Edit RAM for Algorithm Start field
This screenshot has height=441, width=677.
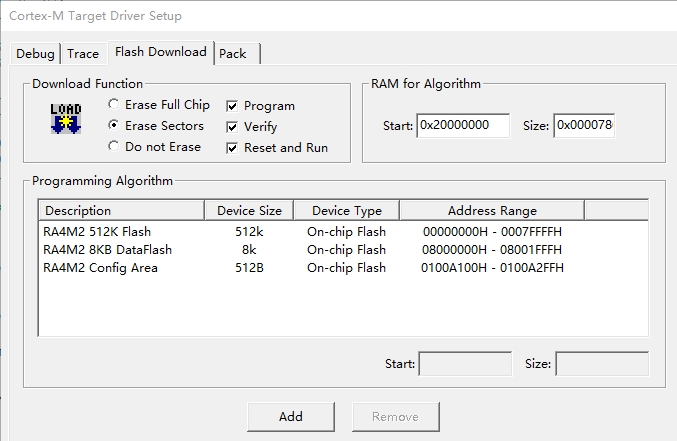pyautogui.click(x=463, y=125)
